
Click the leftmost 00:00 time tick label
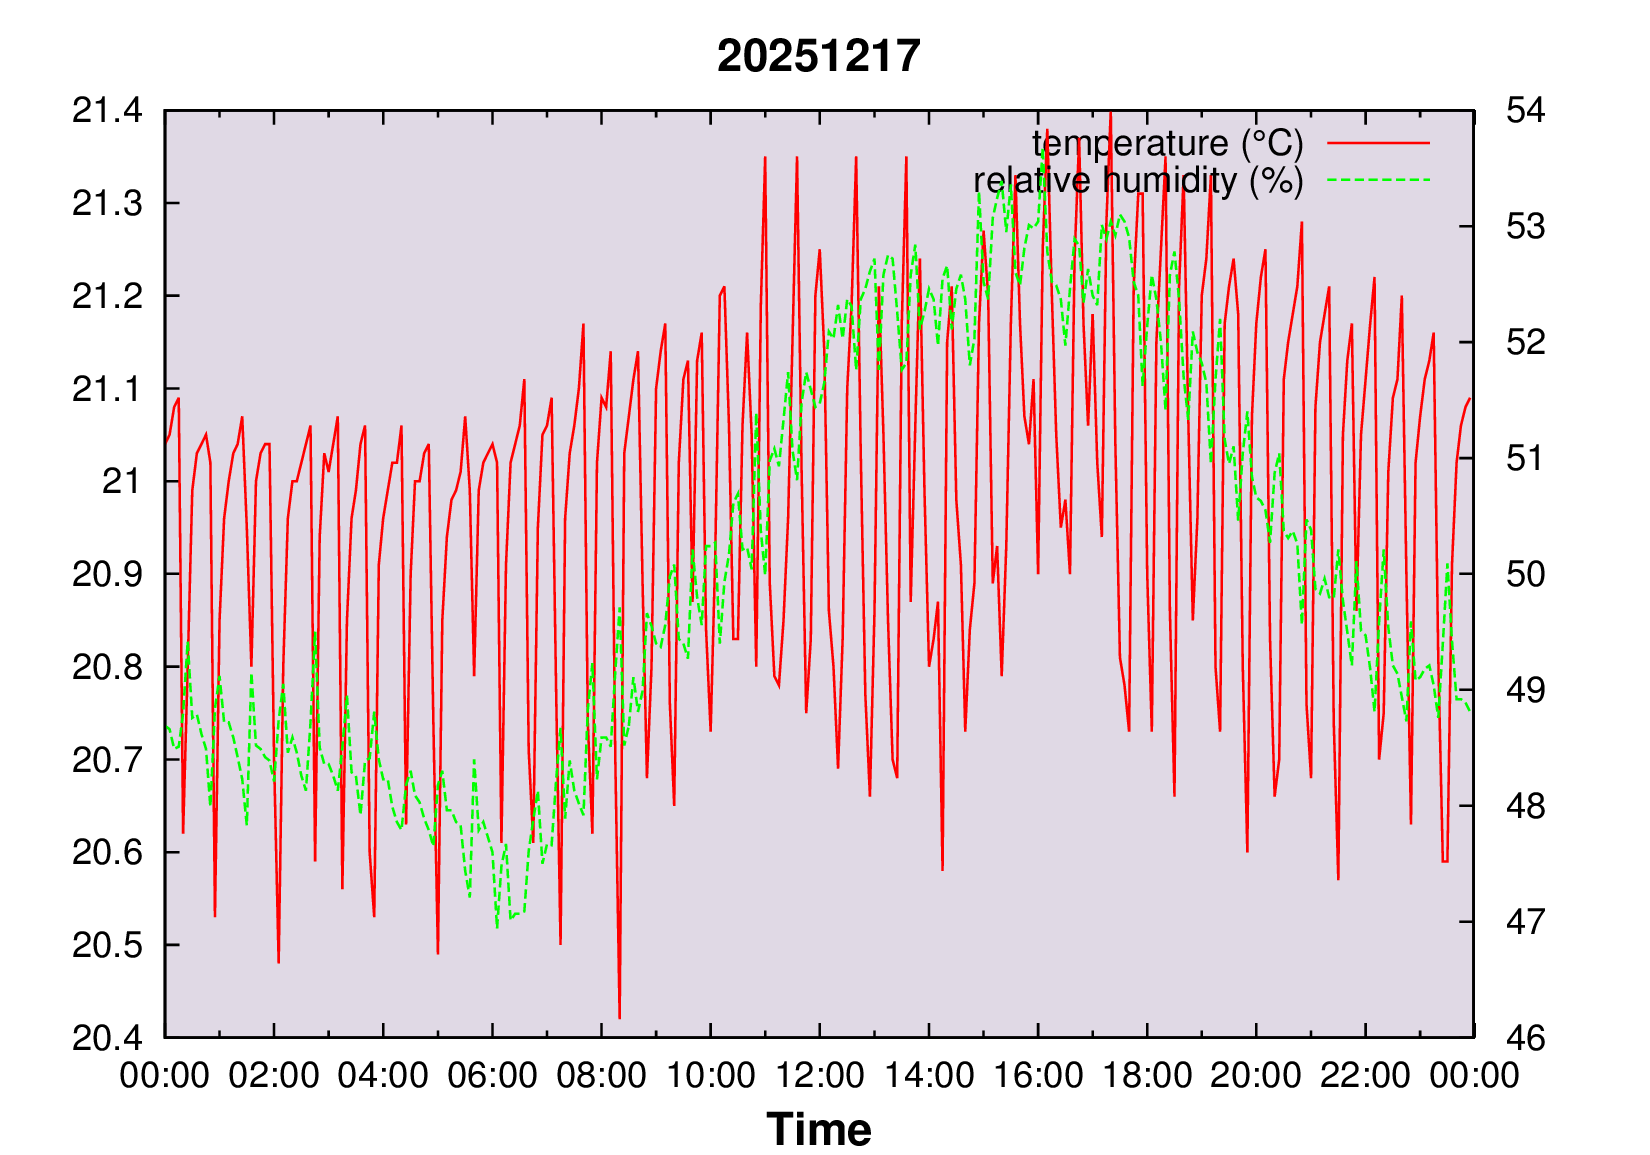coord(165,1076)
